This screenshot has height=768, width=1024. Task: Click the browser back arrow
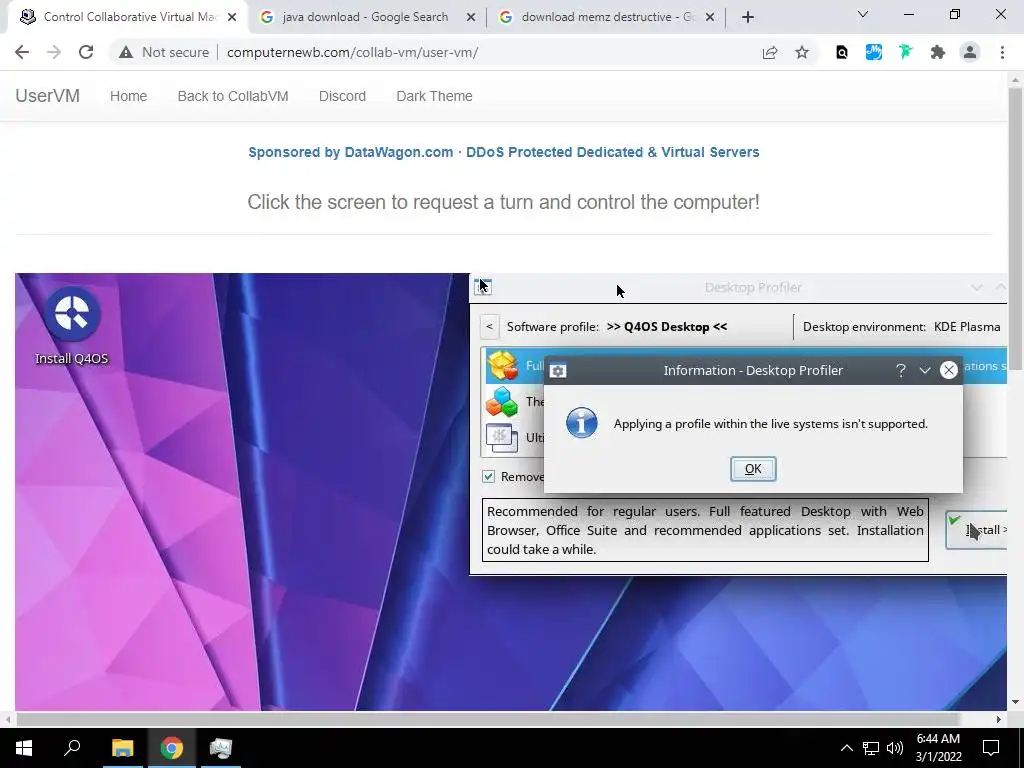click(x=22, y=52)
